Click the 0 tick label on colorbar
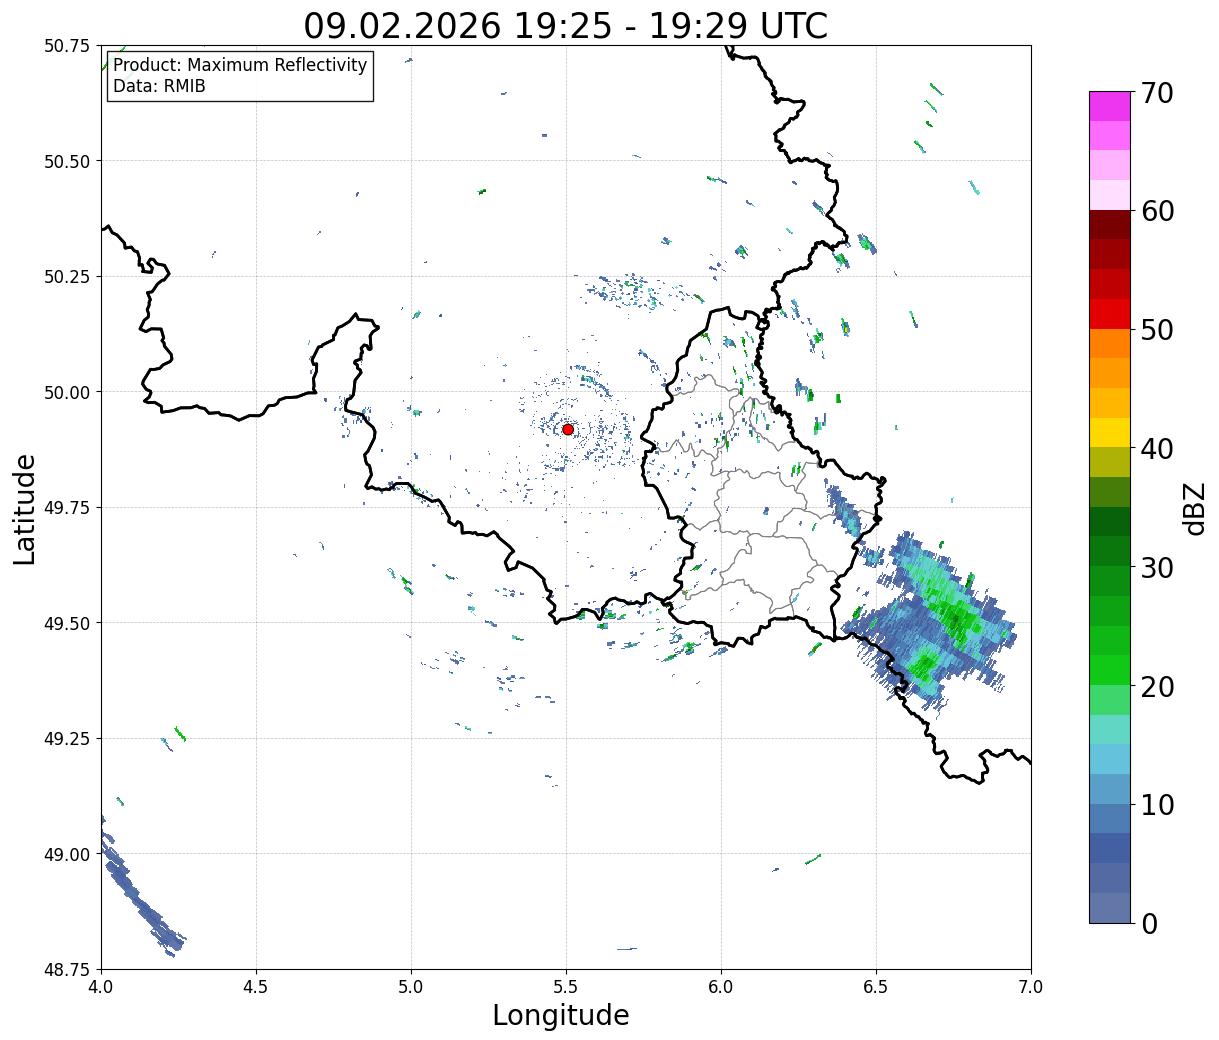 tap(1149, 923)
